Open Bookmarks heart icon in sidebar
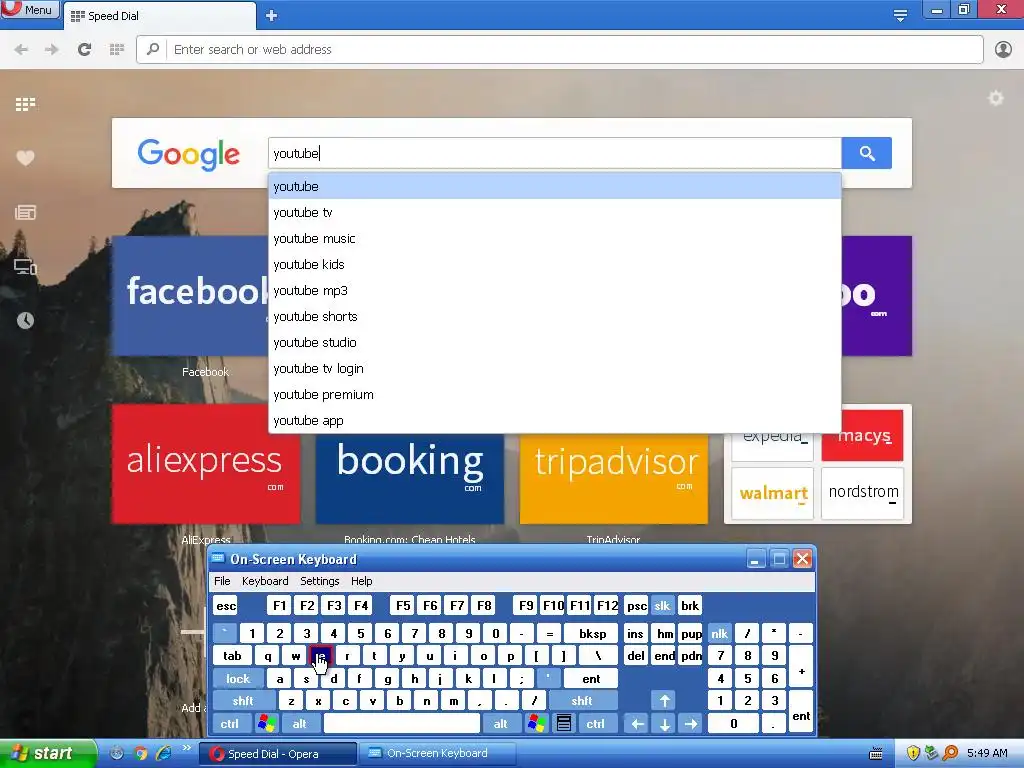The width and height of the screenshot is (1024, 768). coord(25,158)
